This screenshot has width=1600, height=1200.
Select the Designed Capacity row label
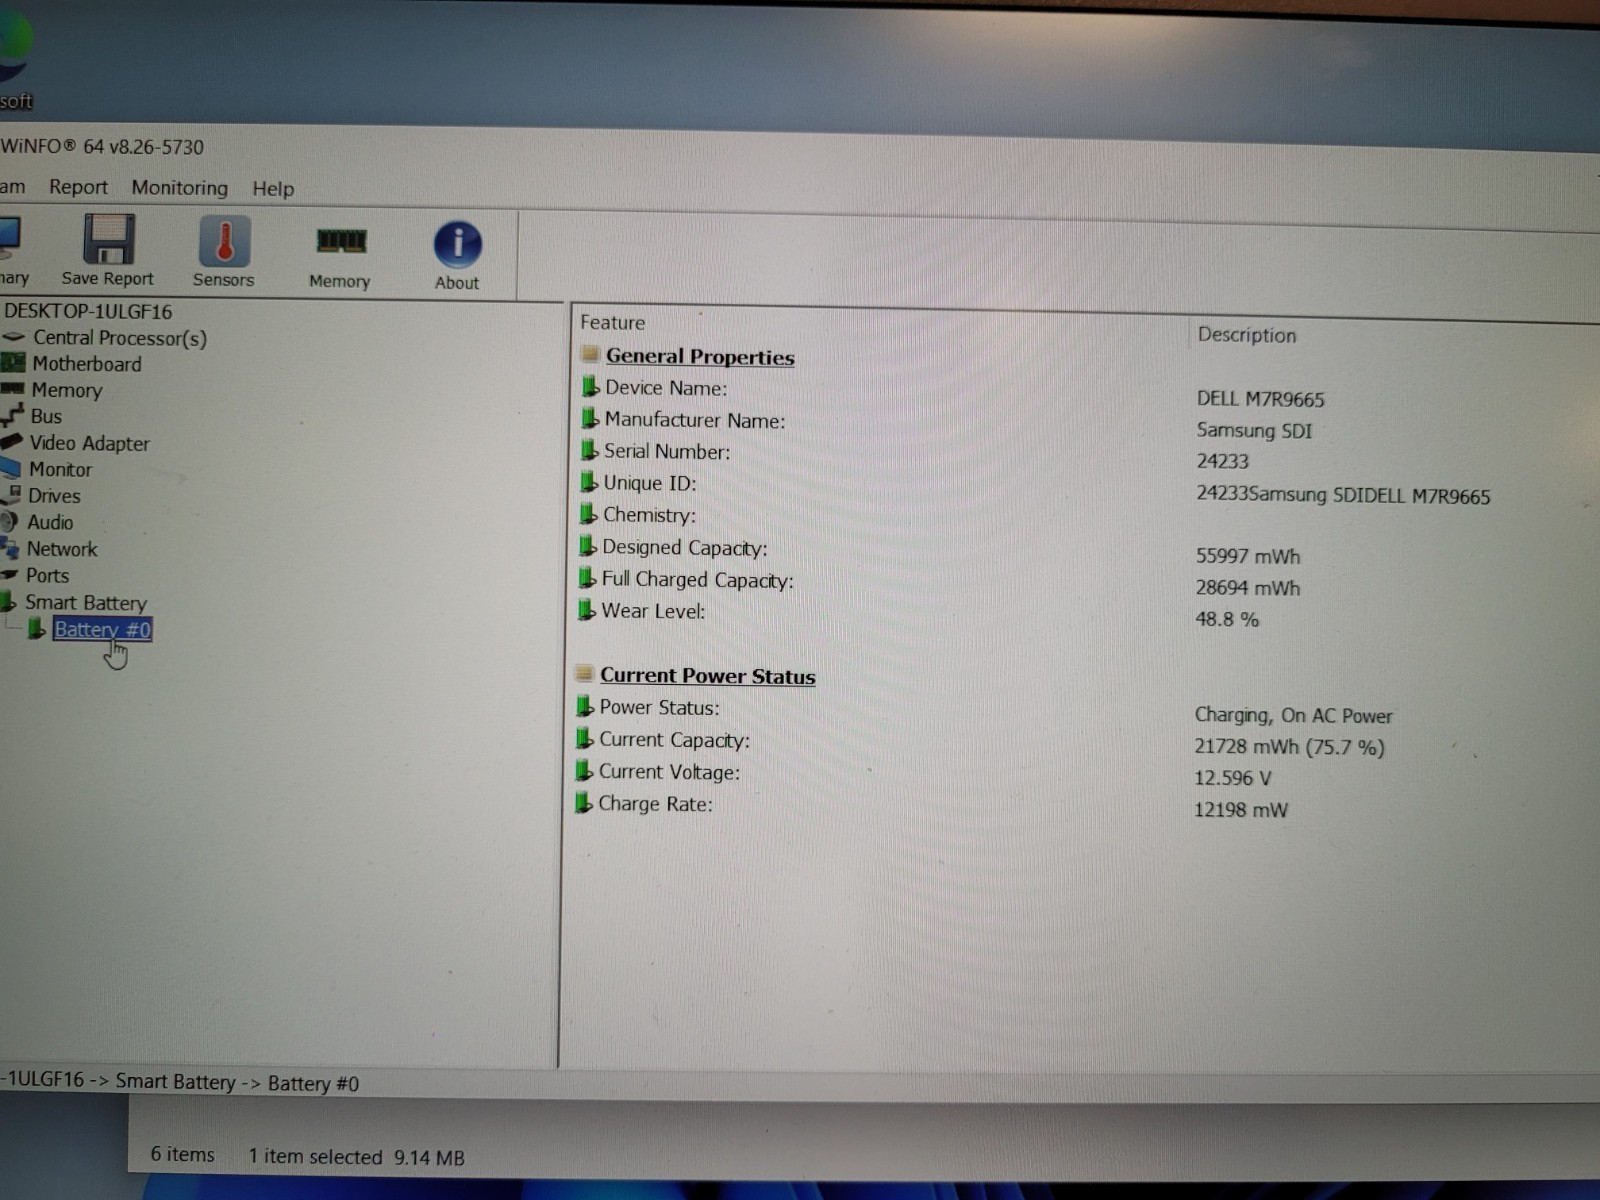(685, 548)
